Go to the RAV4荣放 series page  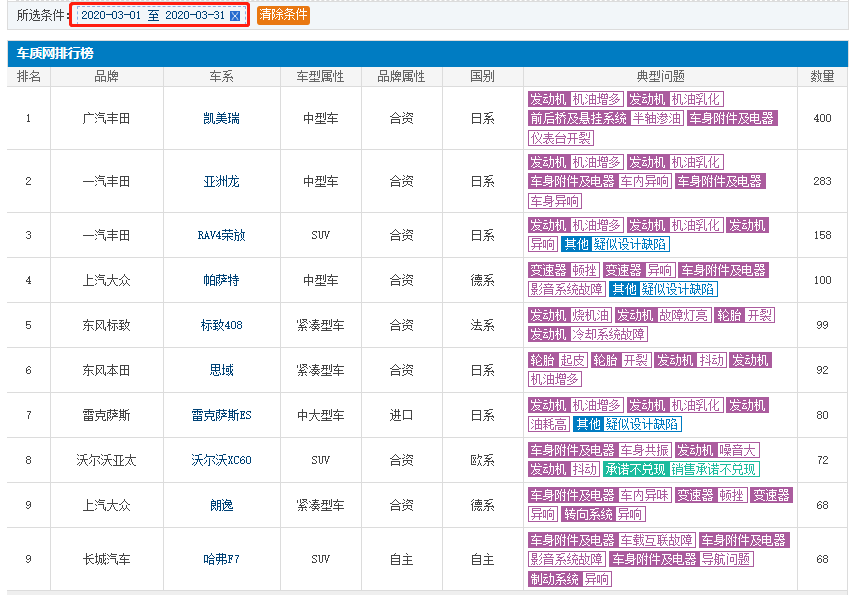(221, 235)
